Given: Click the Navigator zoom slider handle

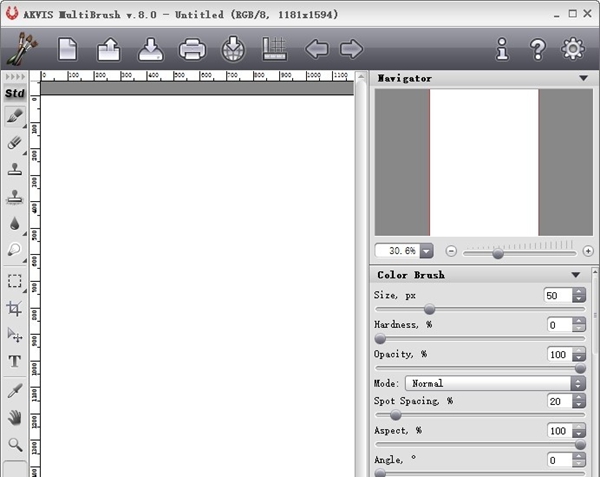Looking at the screenshot, I should 498,253.
